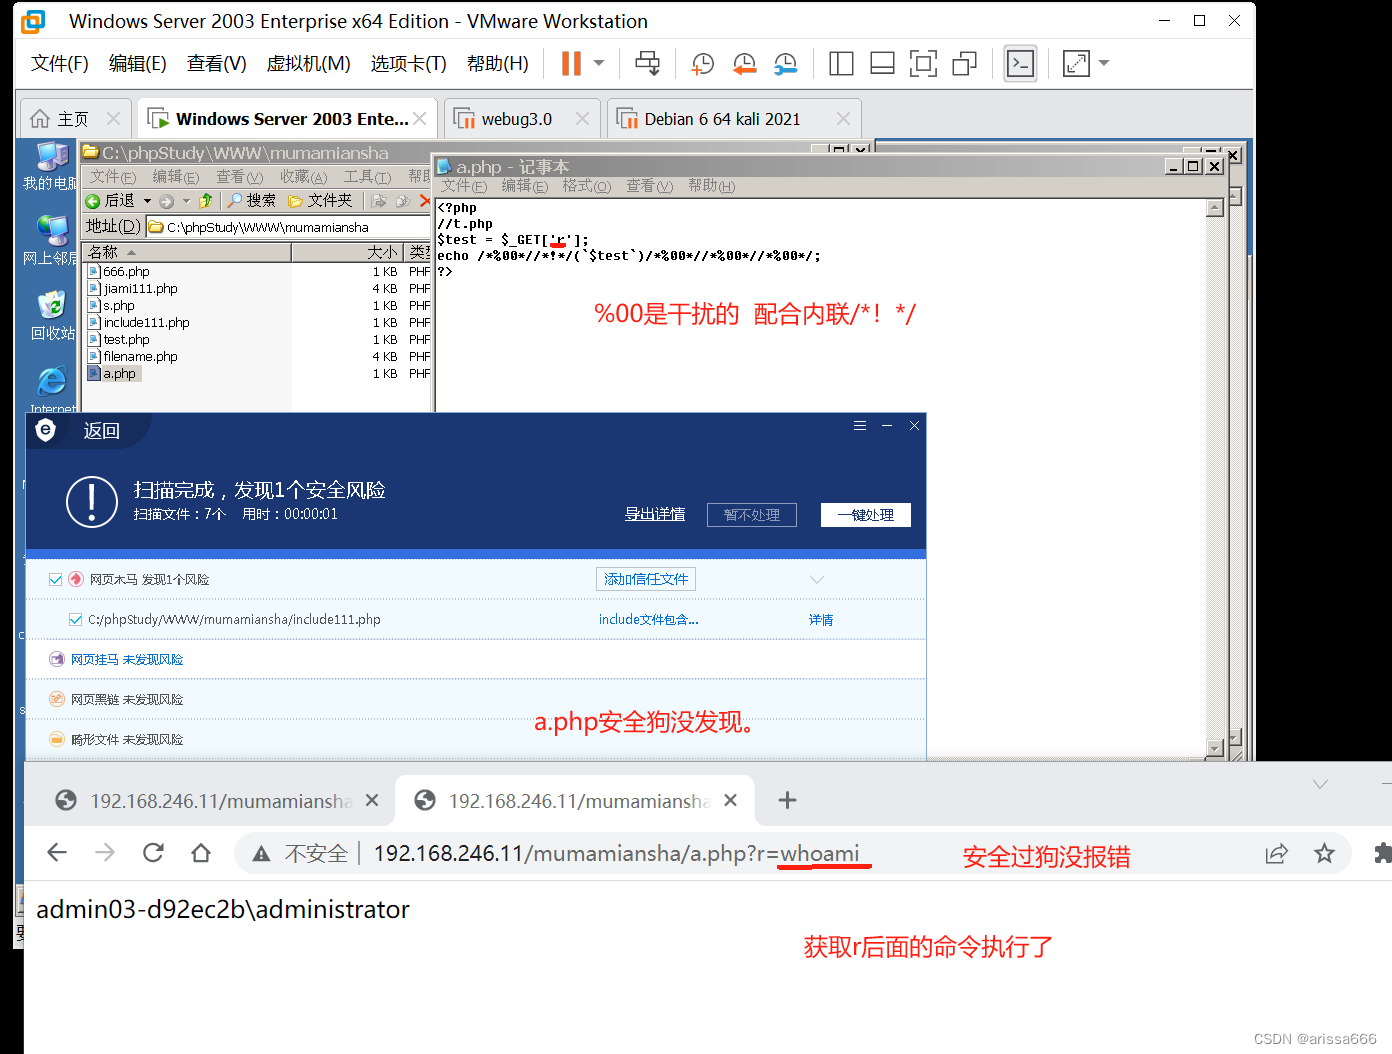Expand the stretch display dropdown arrow
The width and height of the screenshot is (1392, 1054).
(x=1104, y=63)
